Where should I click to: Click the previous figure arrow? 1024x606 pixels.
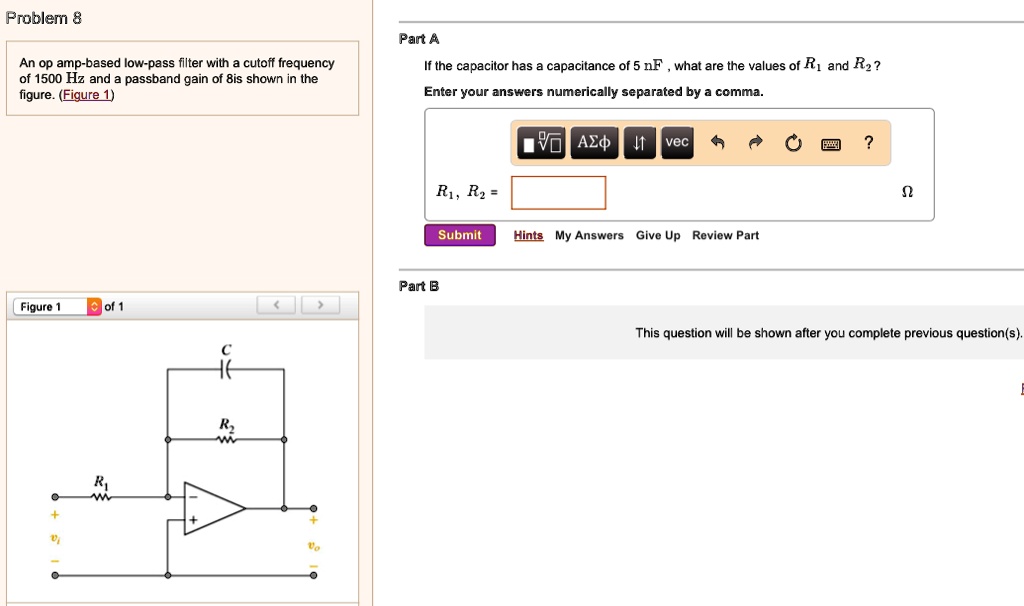[x=276, y=304]
